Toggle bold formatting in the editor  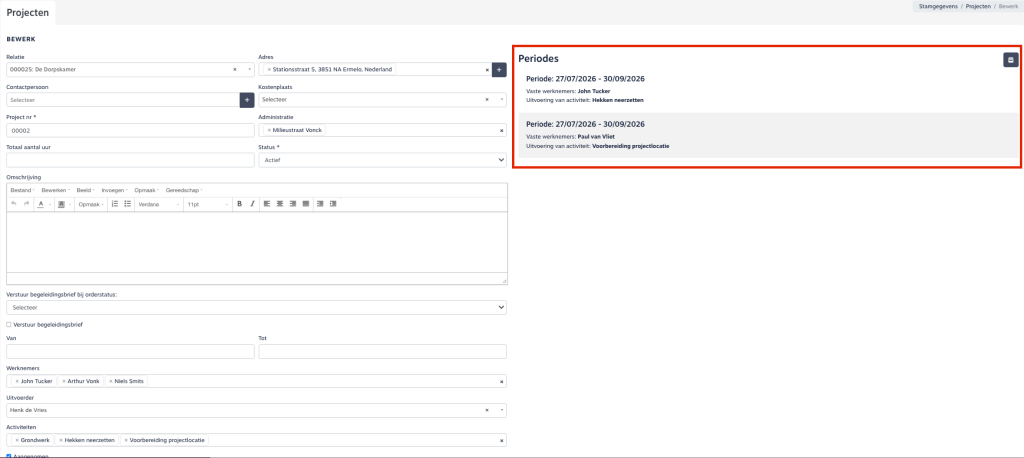(240, 204)
